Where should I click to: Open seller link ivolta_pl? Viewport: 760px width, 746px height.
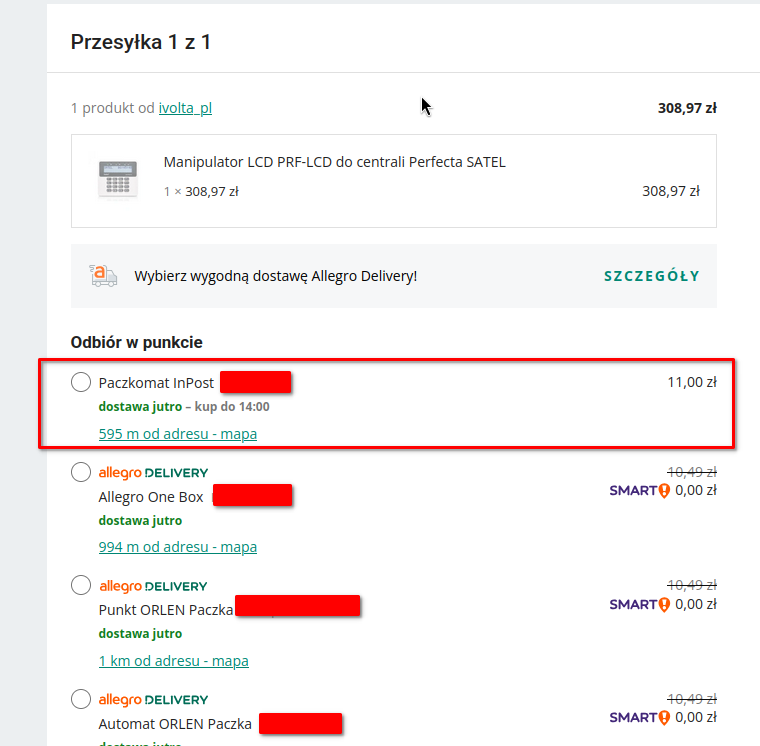tap(185, 108)
